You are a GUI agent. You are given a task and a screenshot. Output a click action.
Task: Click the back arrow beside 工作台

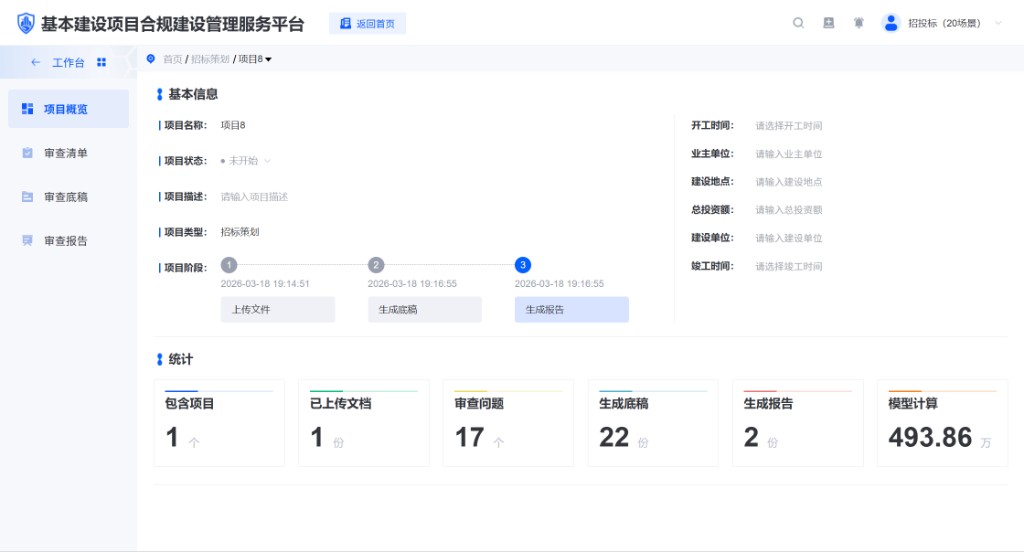[x=36, y=62]
